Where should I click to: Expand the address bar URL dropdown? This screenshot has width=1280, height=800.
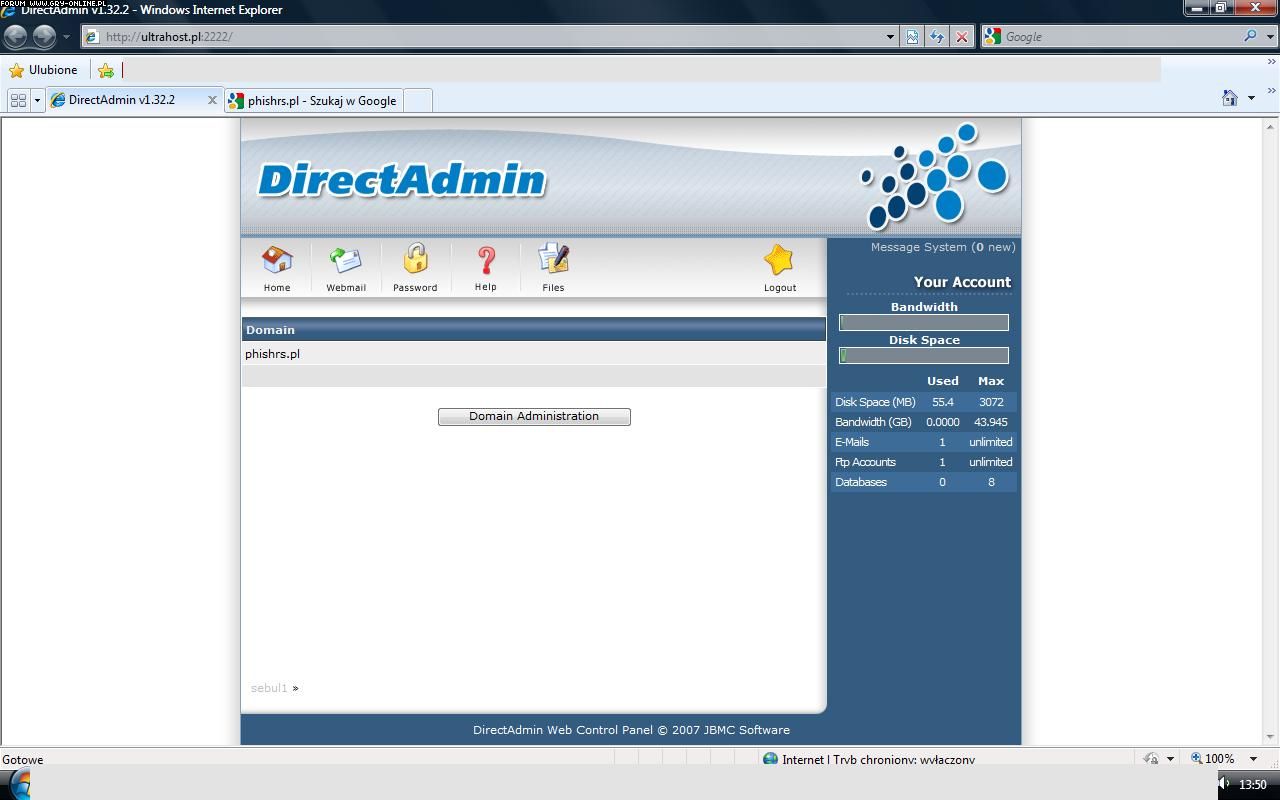[x=890, y=37]
